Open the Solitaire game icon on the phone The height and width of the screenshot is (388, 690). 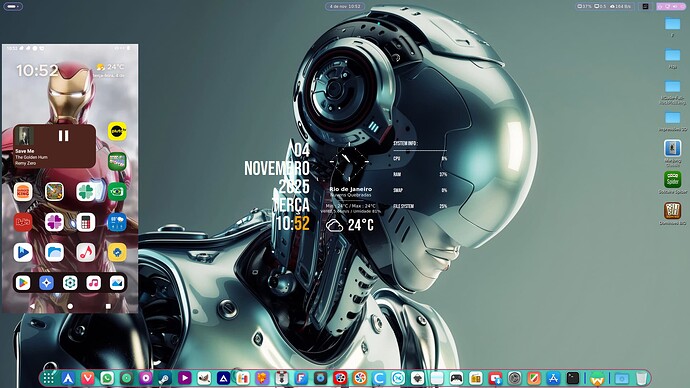[x=117, y=161]
